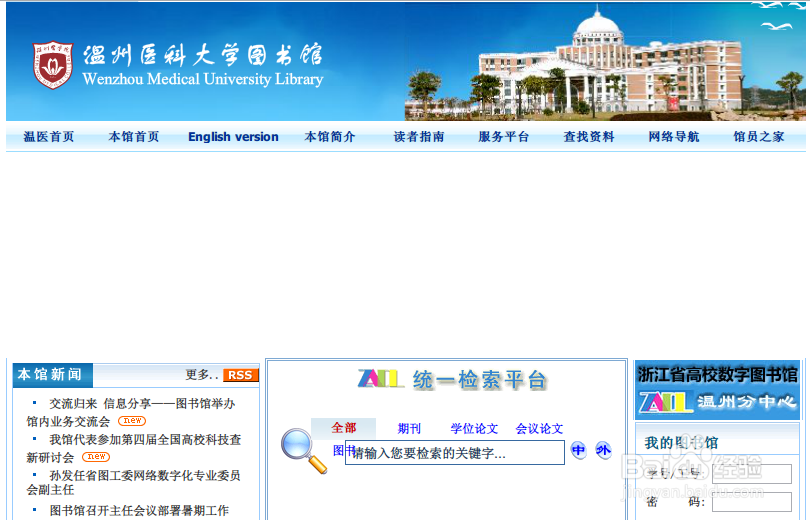Click the 中 Chinese search button

pyautogui.click(x=579, y=450)
